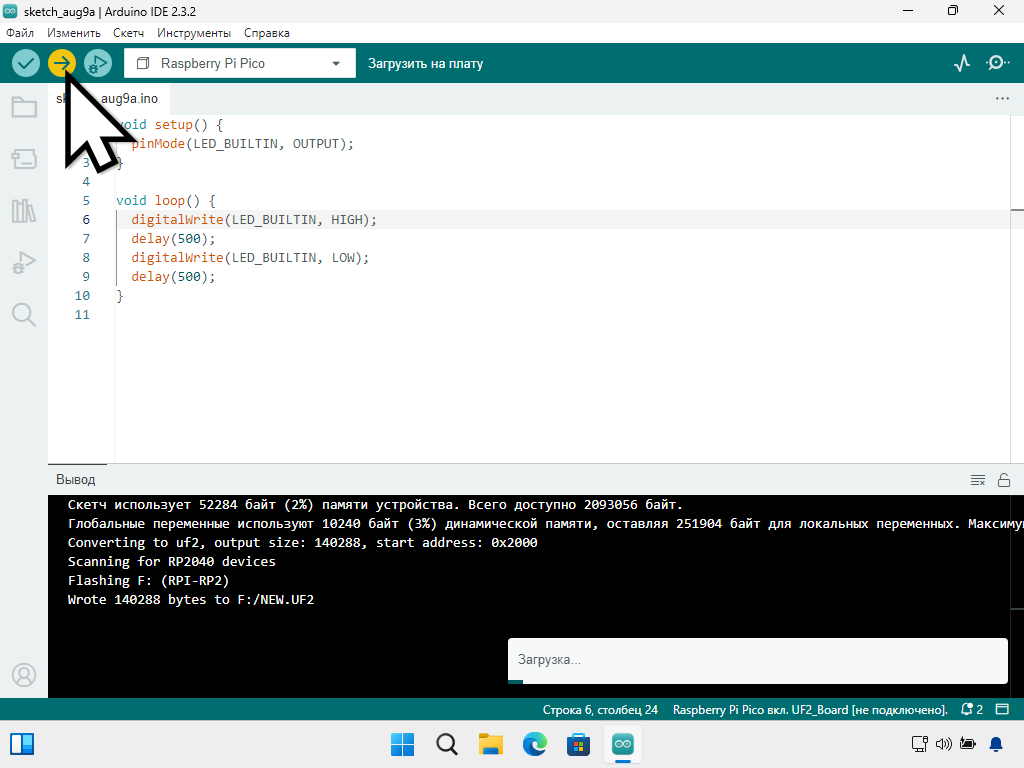Image resolution: width=1024 pixels, height=768 pixels.
Task: Click the Verify sketch checkmark button
Action: 26,63
